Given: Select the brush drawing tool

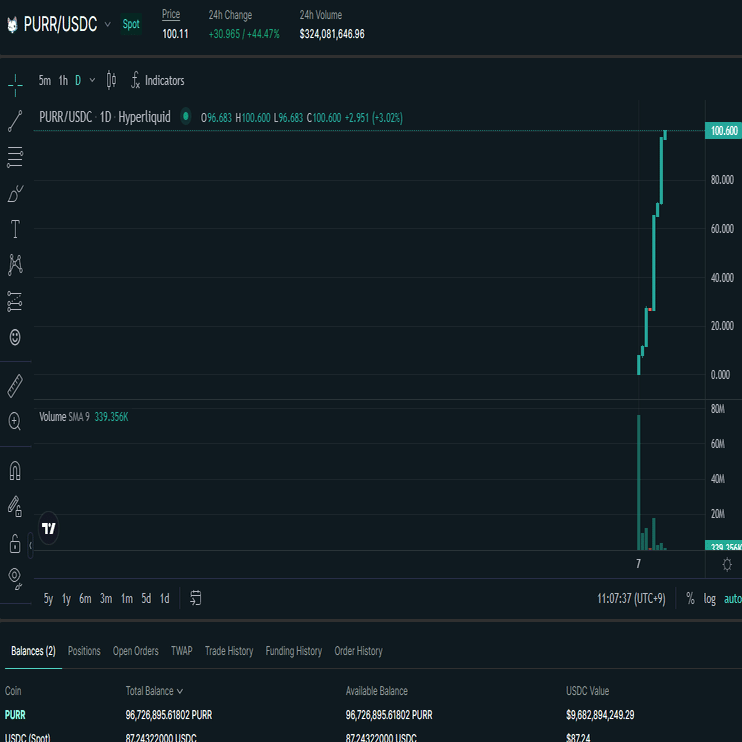Looking at the screenshot, I should tap(15, 194).
